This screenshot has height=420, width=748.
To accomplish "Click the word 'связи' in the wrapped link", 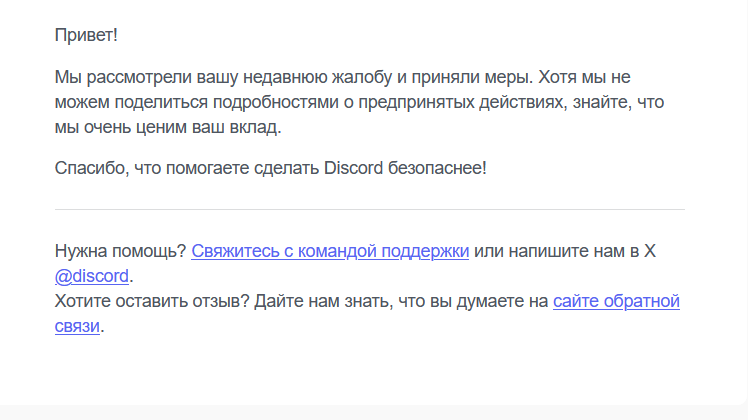I will tap(77, 326).
